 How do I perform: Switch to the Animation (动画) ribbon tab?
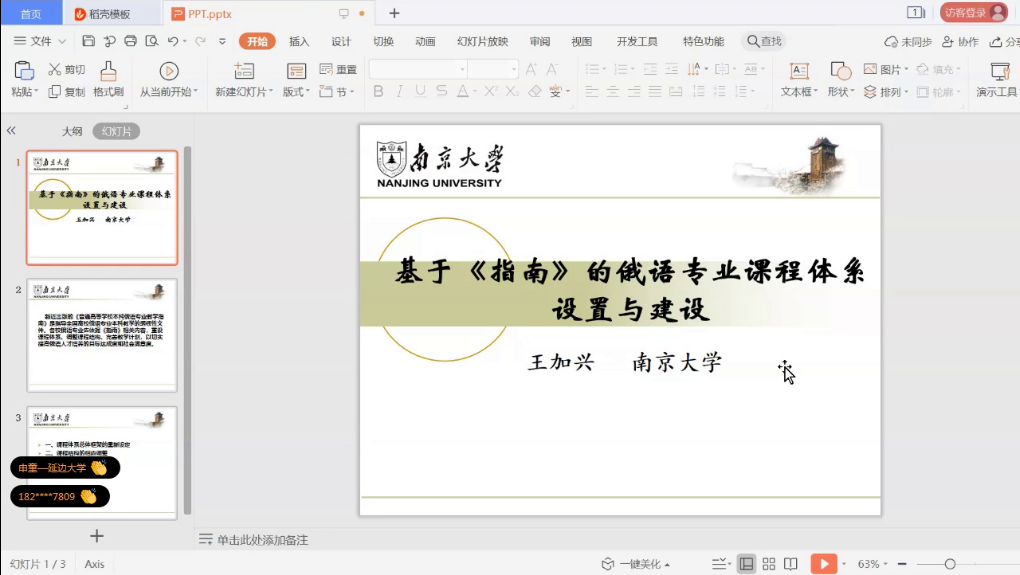pyautogui.click(x=425, y=41)
